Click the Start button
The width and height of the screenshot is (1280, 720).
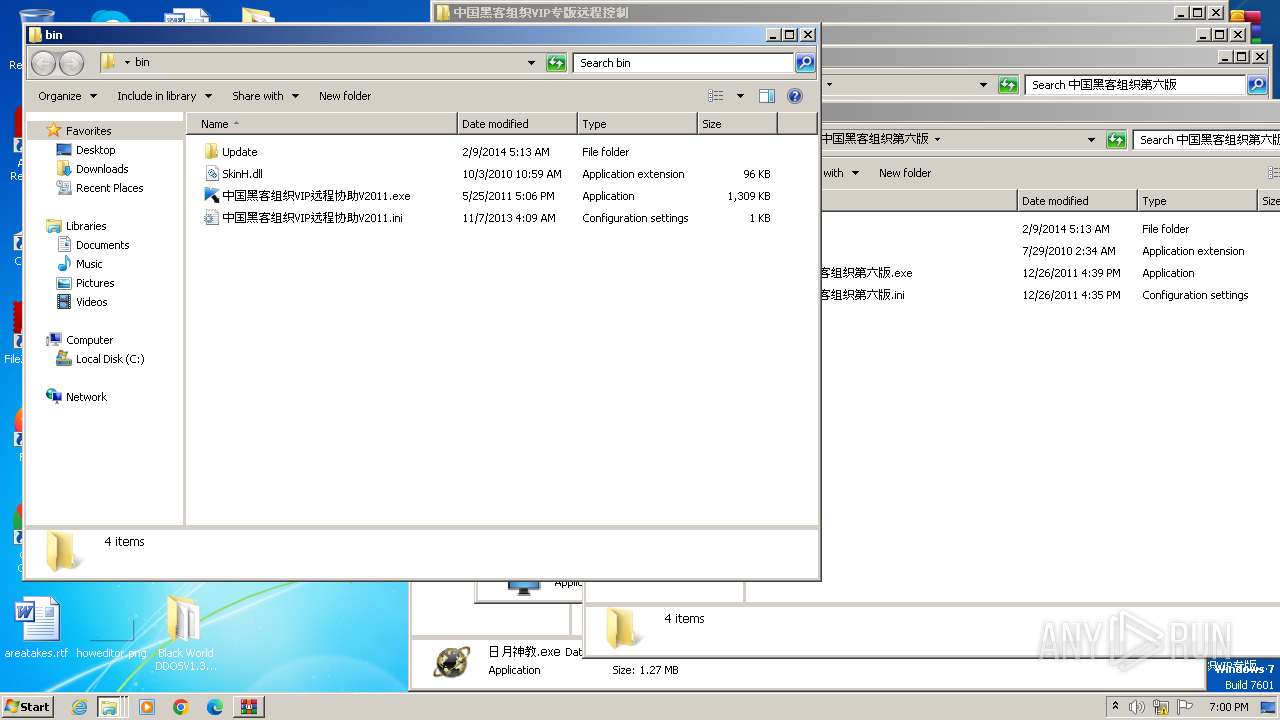[x=28, y=707]
